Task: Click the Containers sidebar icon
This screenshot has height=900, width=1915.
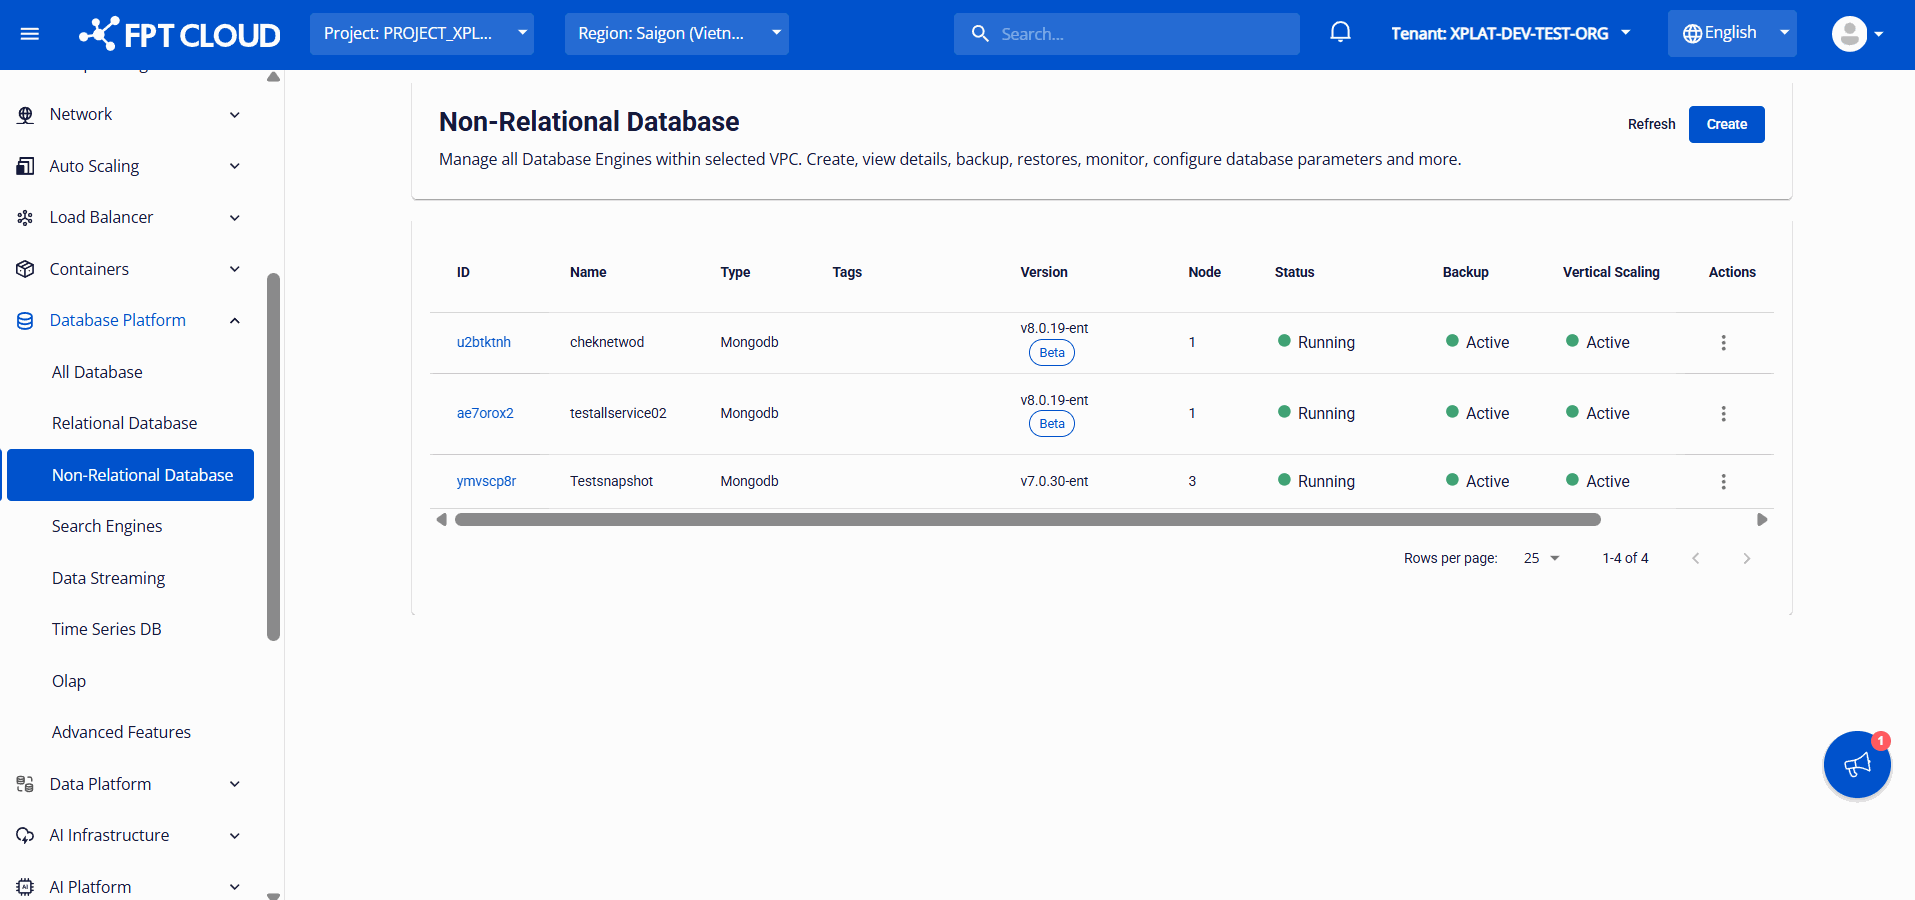Action: [25, 269]
